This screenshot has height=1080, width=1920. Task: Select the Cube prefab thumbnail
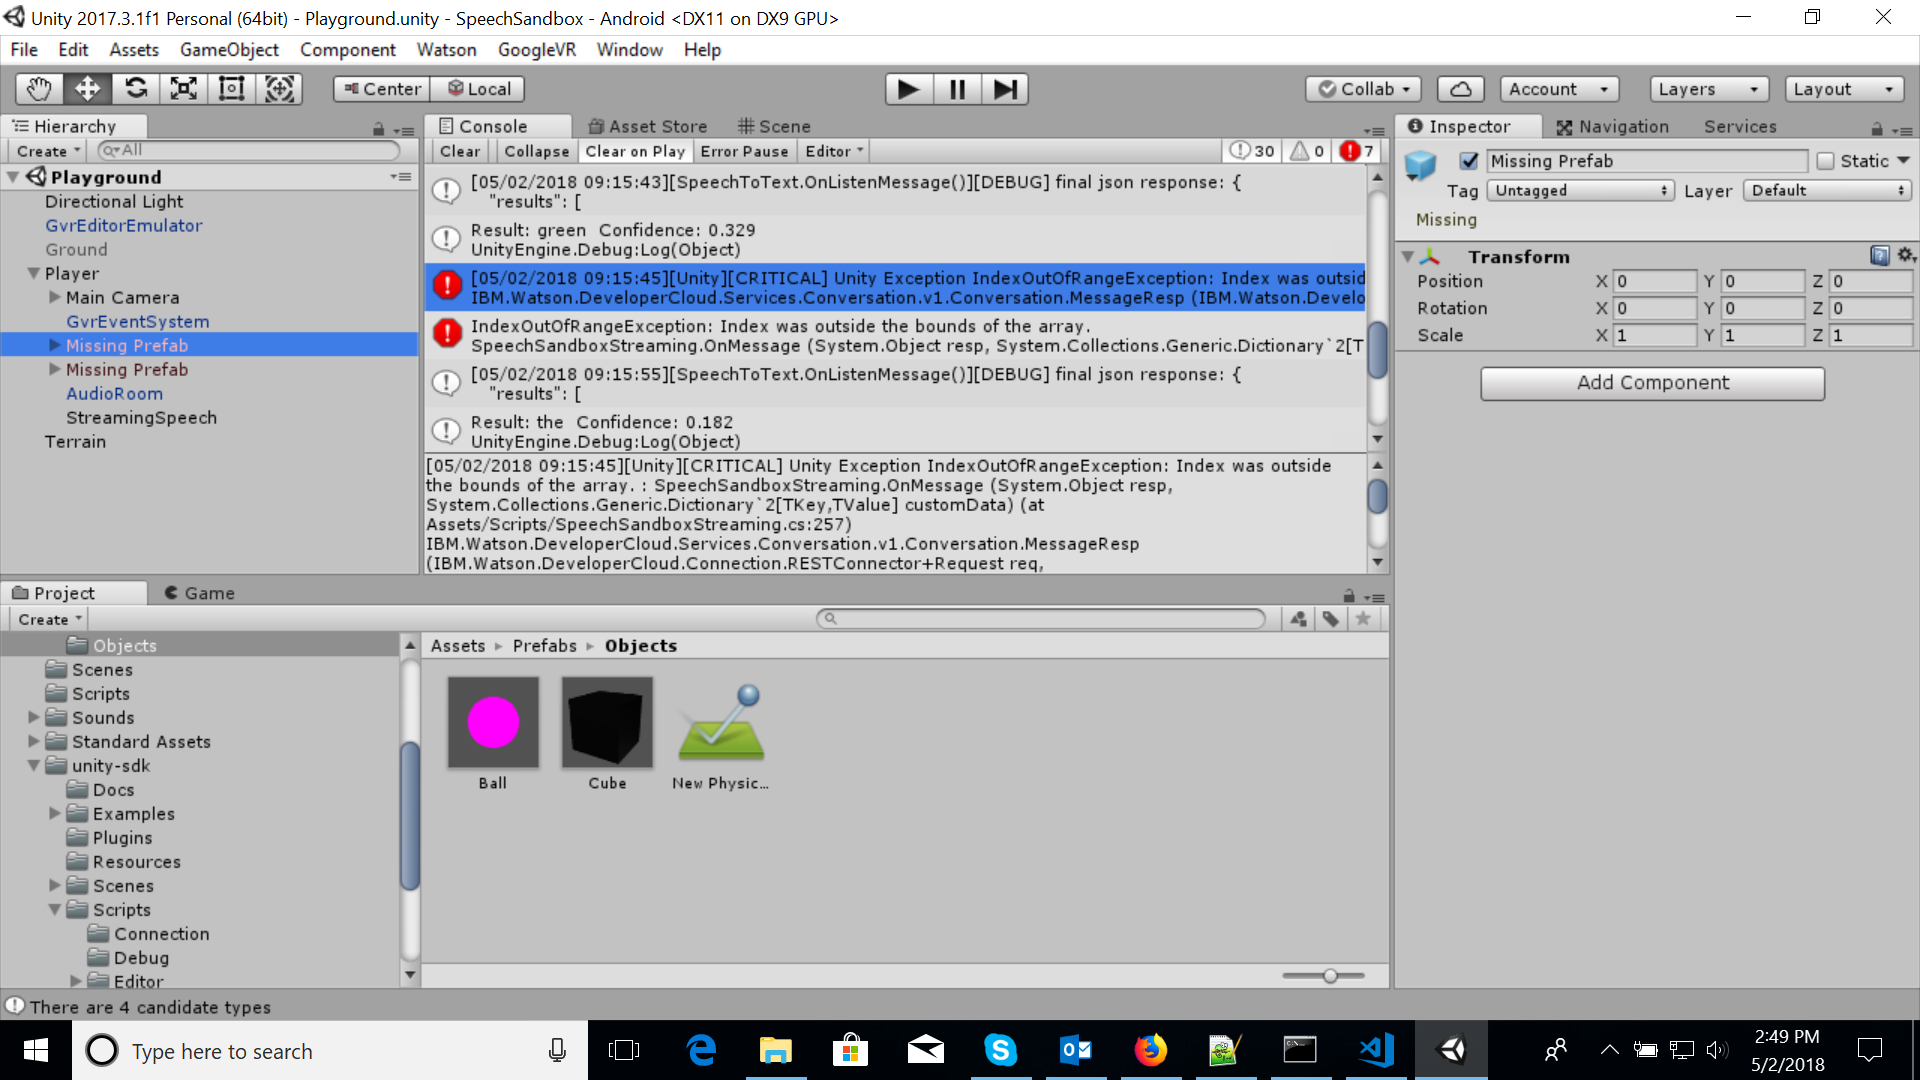click(x=606, y=721)
